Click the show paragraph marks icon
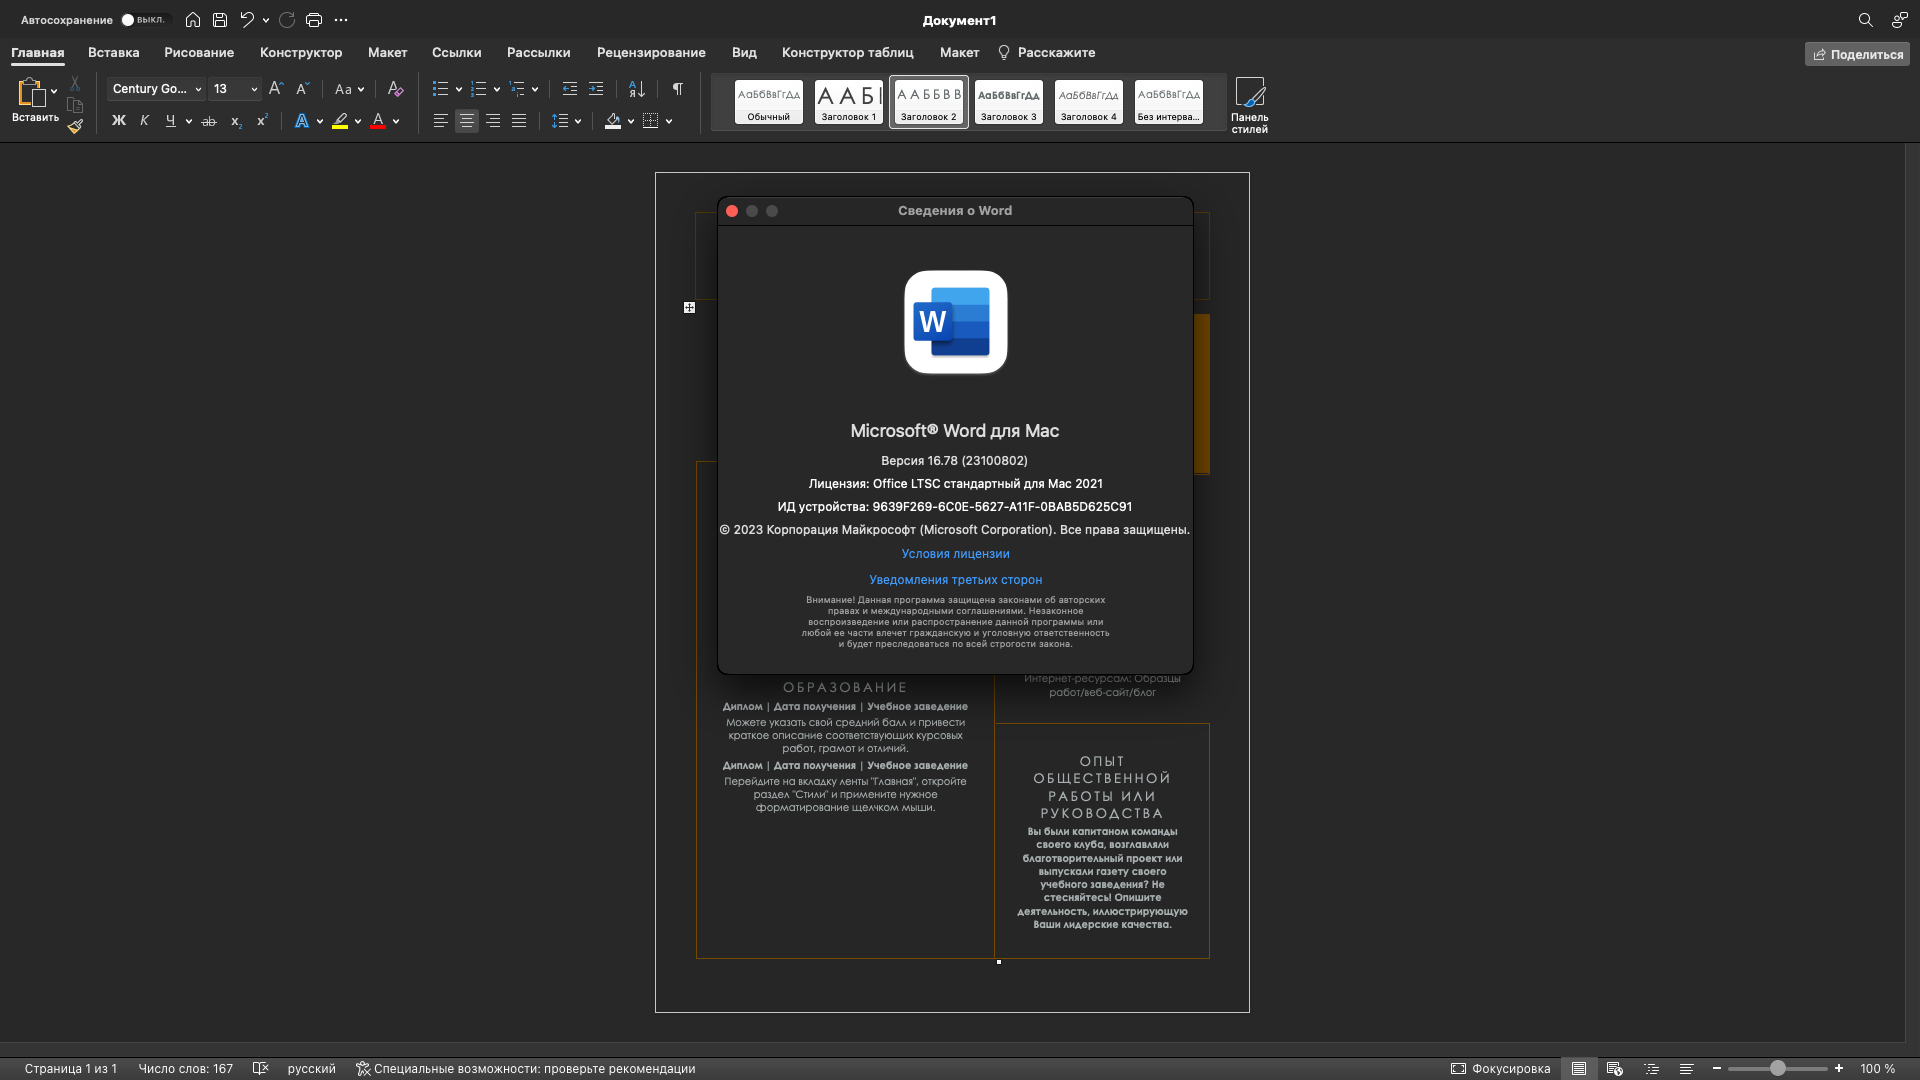 678,89
